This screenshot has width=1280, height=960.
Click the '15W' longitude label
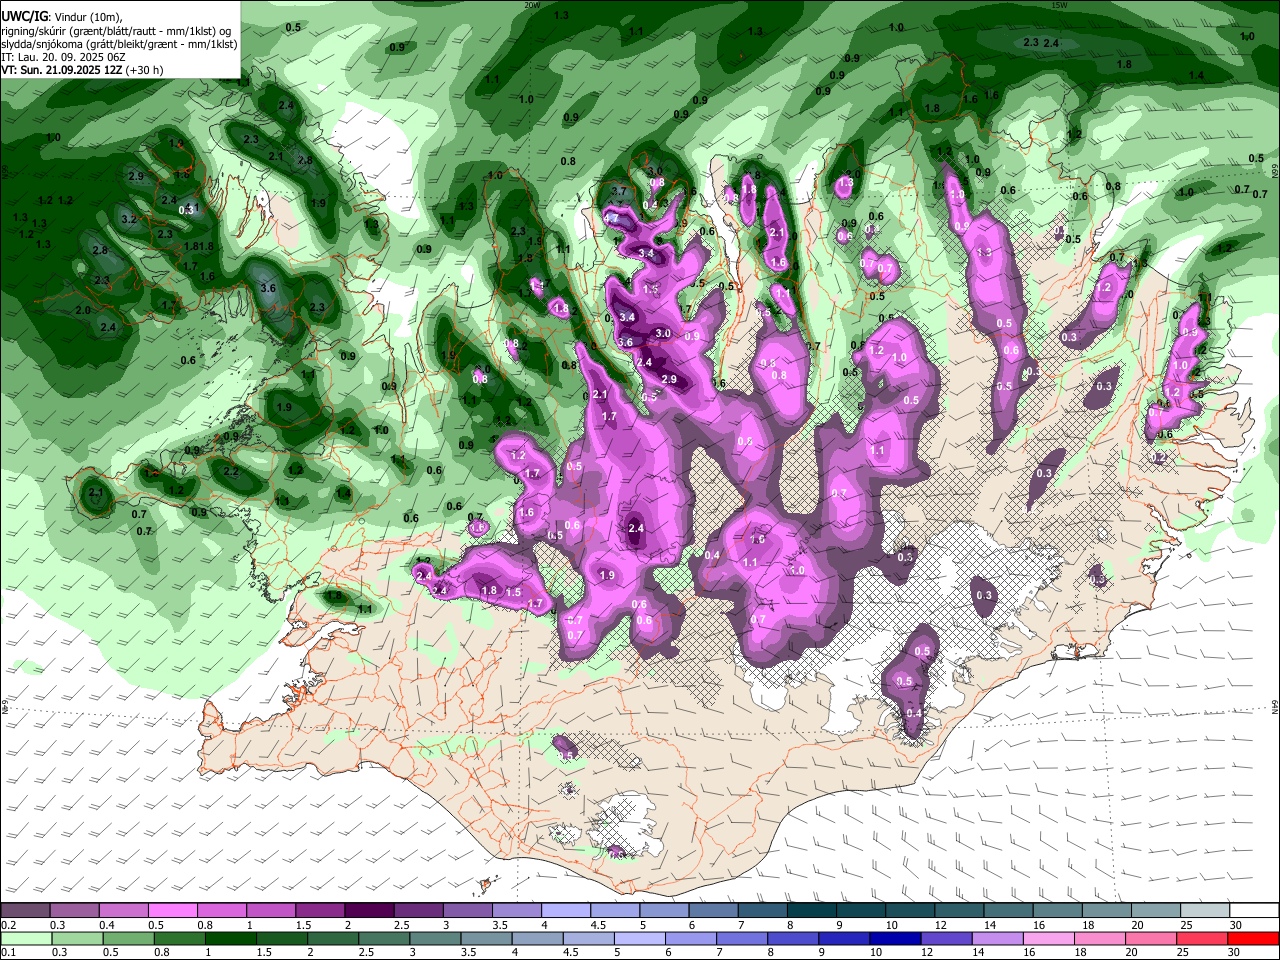[x=1059, y=5]
